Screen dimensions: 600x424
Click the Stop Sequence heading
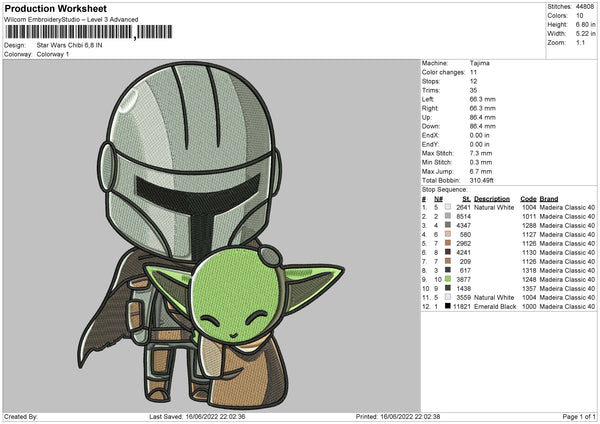pos(445,190)
